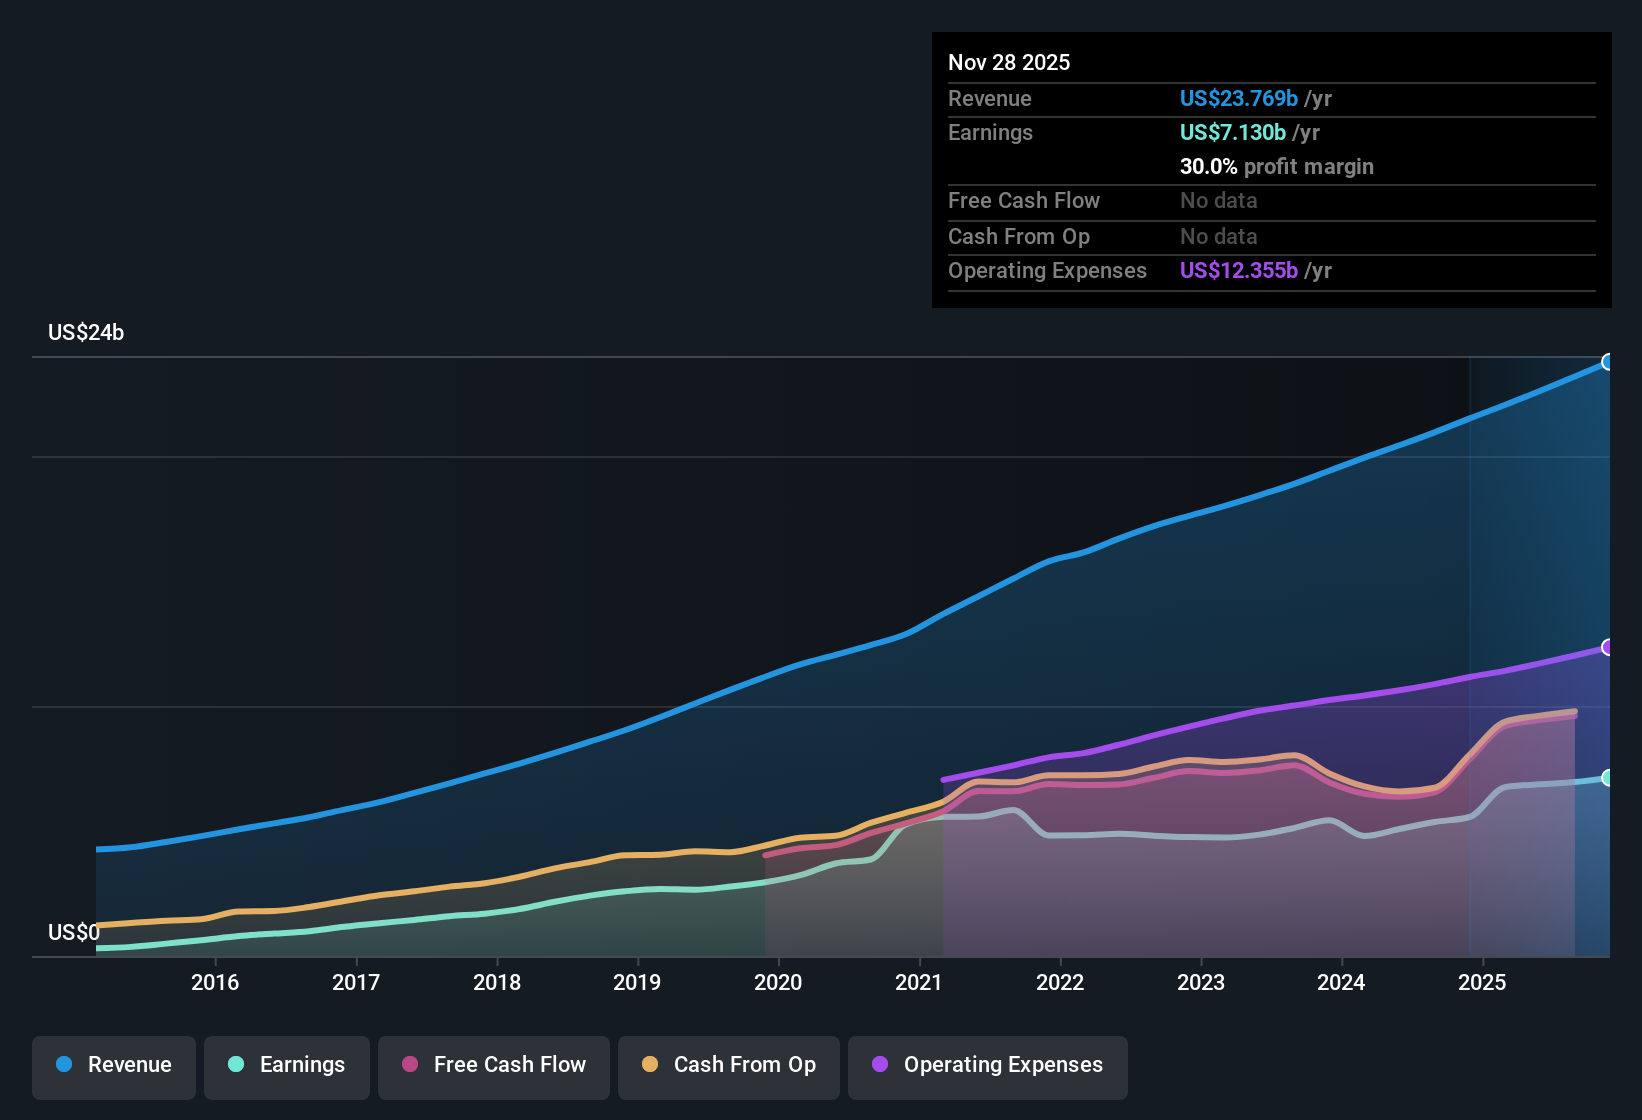
Task: Click the orange Cash From Op legend dot
Action: (650, 1065)
